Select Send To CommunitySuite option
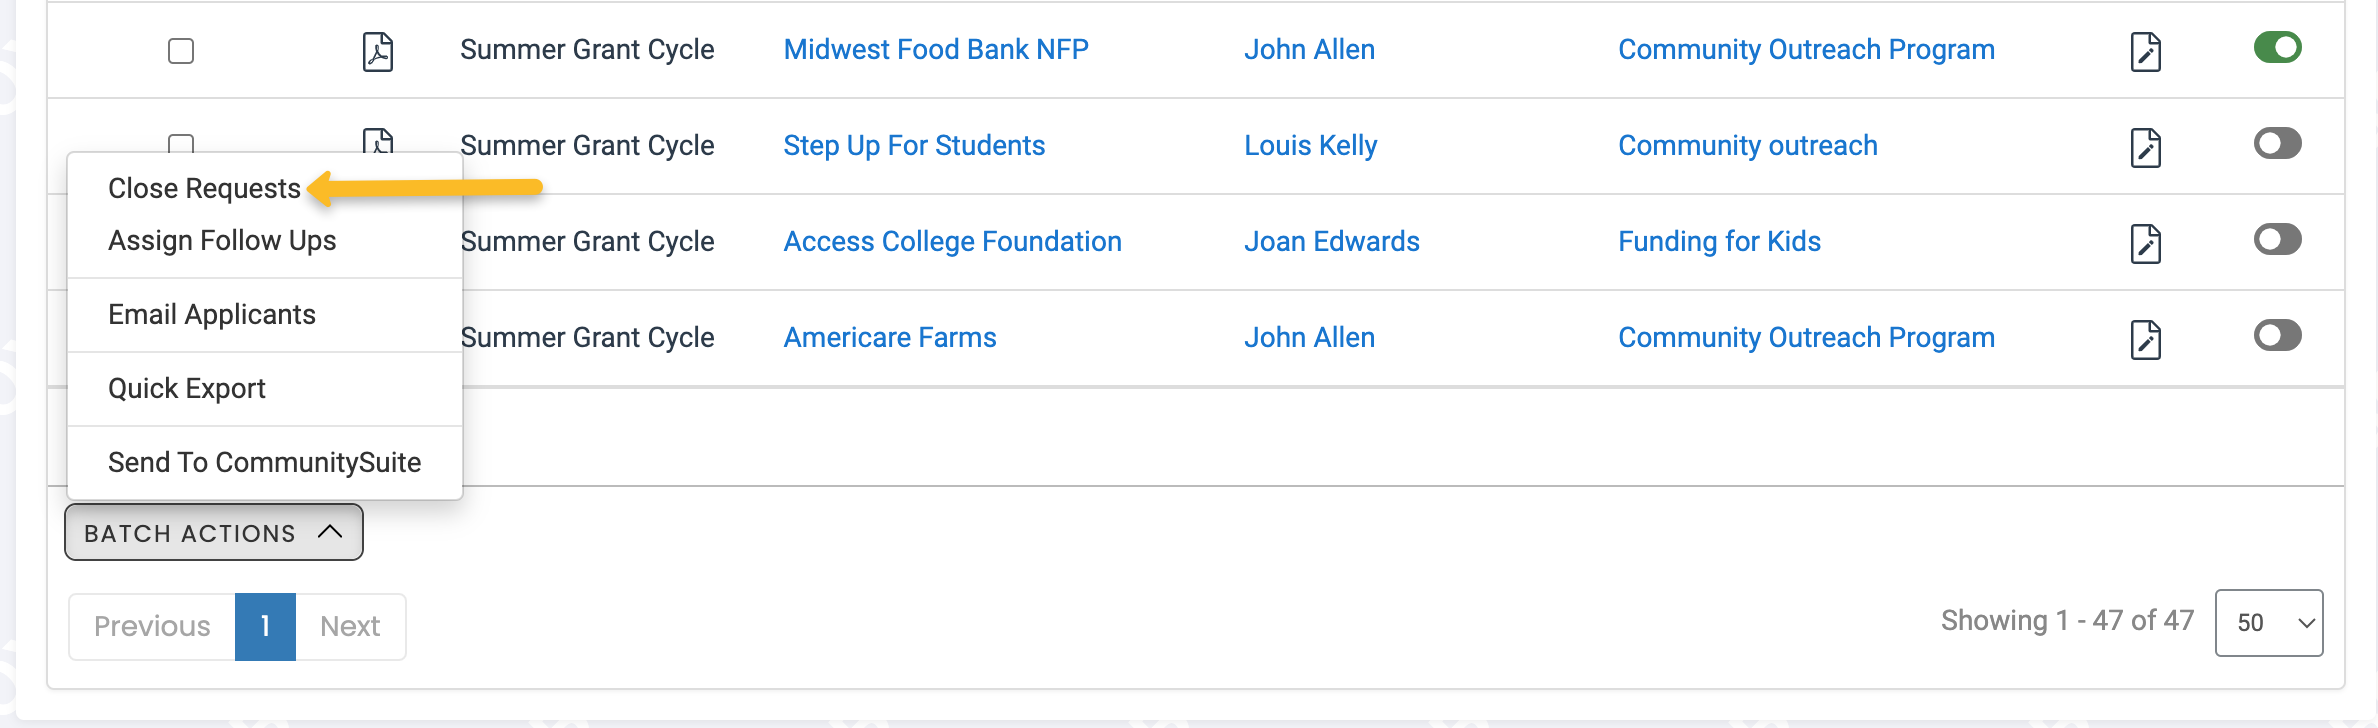The height and width of the screenshot is (728, 2378). (264, 461)
